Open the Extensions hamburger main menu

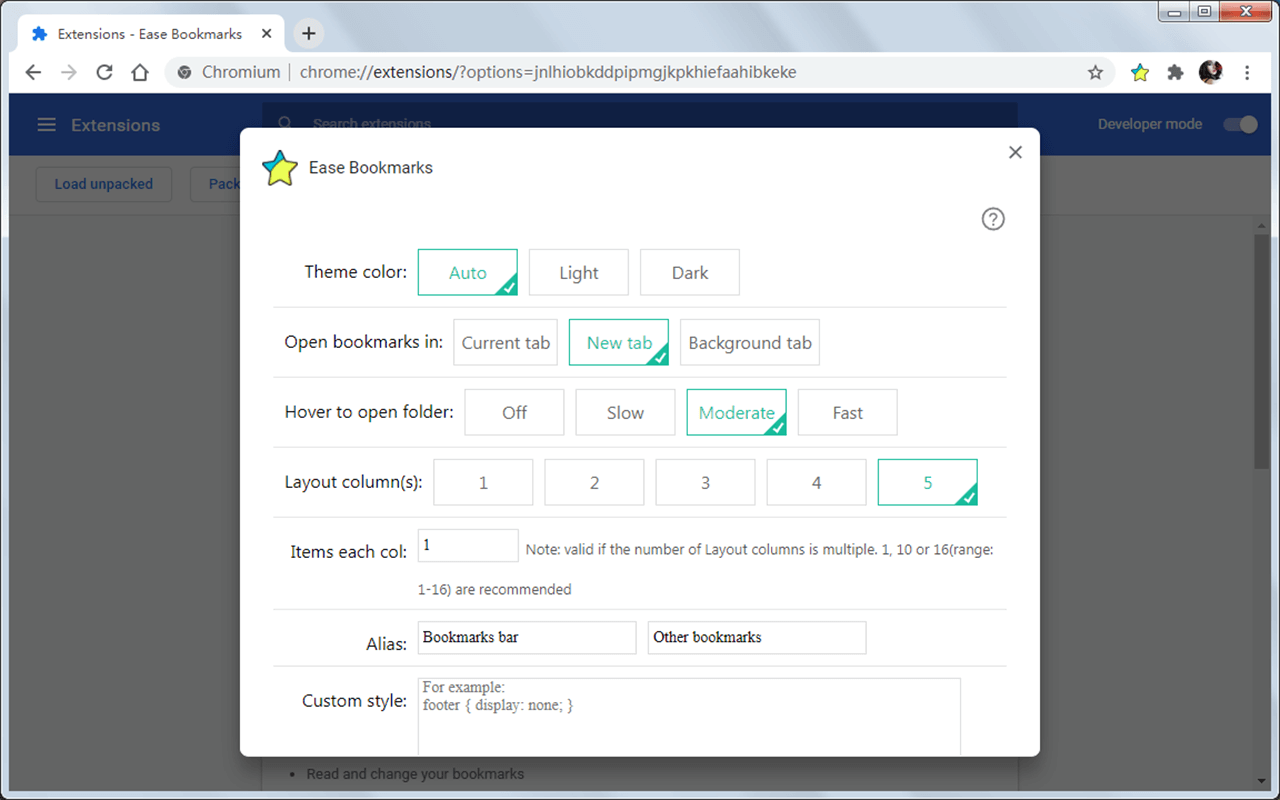pyautogui.click(x=46, y=125)
